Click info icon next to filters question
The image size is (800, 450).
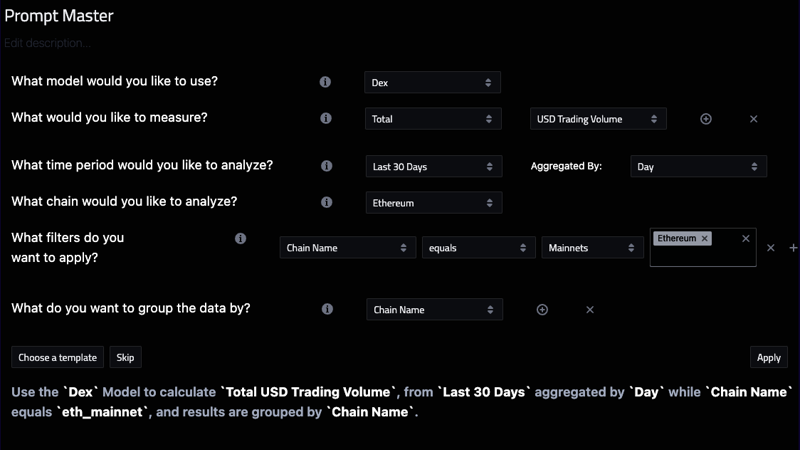pyautogui.click(x=240, y=239)
